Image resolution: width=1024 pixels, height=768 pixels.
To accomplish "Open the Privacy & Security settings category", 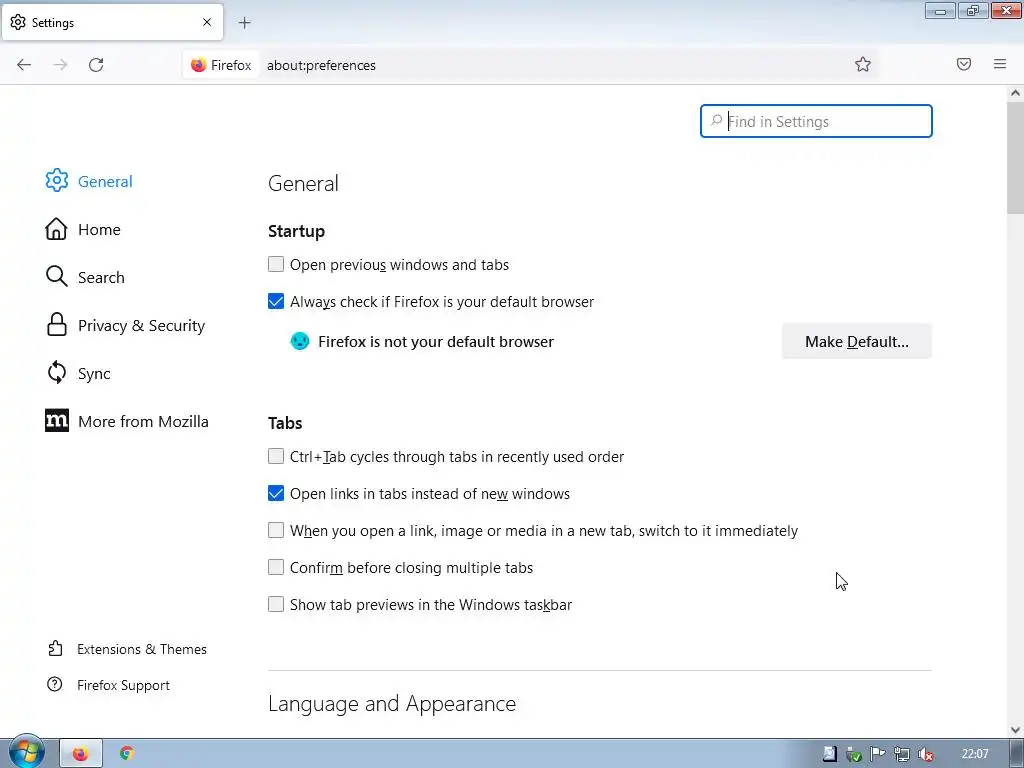I will [x=142, y=325].
